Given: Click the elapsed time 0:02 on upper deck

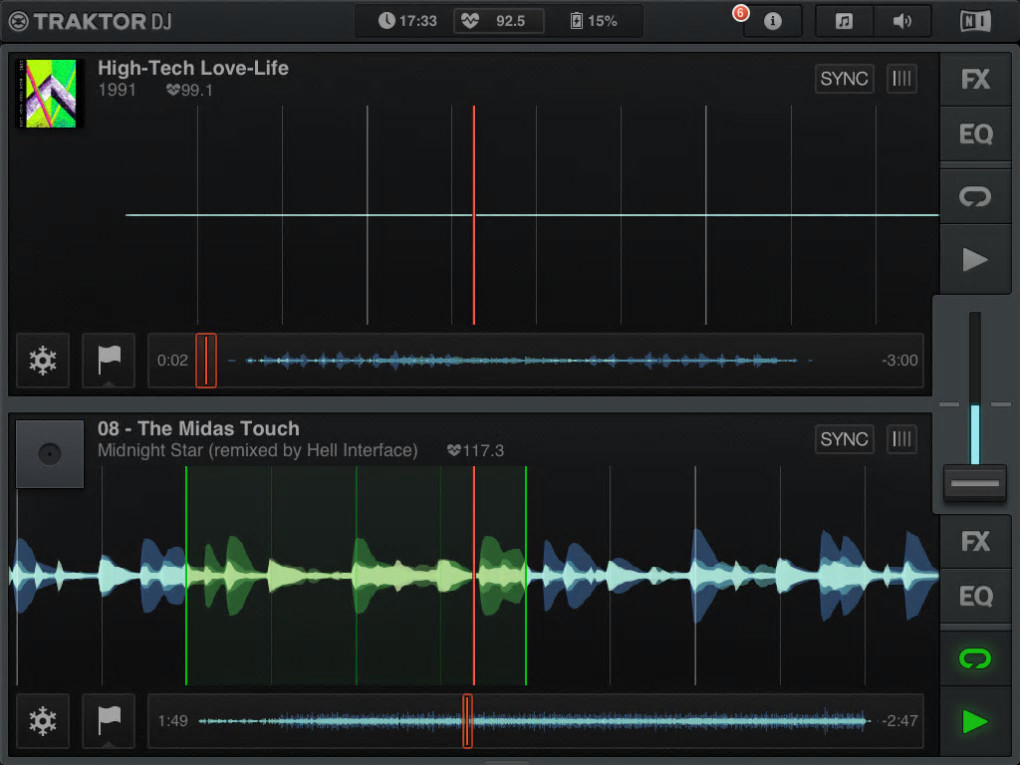Looking at the screenshot, I should [x=172, y=360].
